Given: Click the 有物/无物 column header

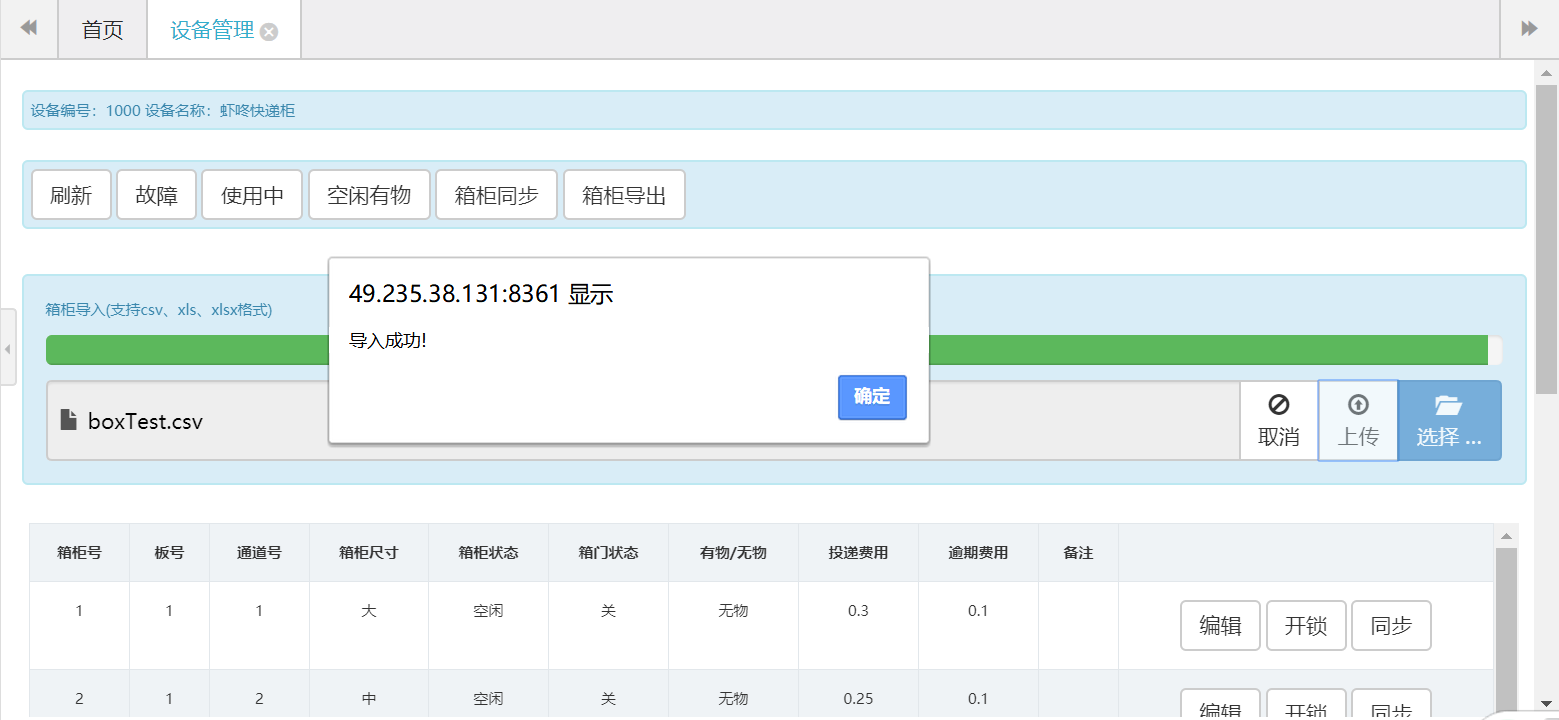Looking at the screenshot, I should (x=733, y=552).
